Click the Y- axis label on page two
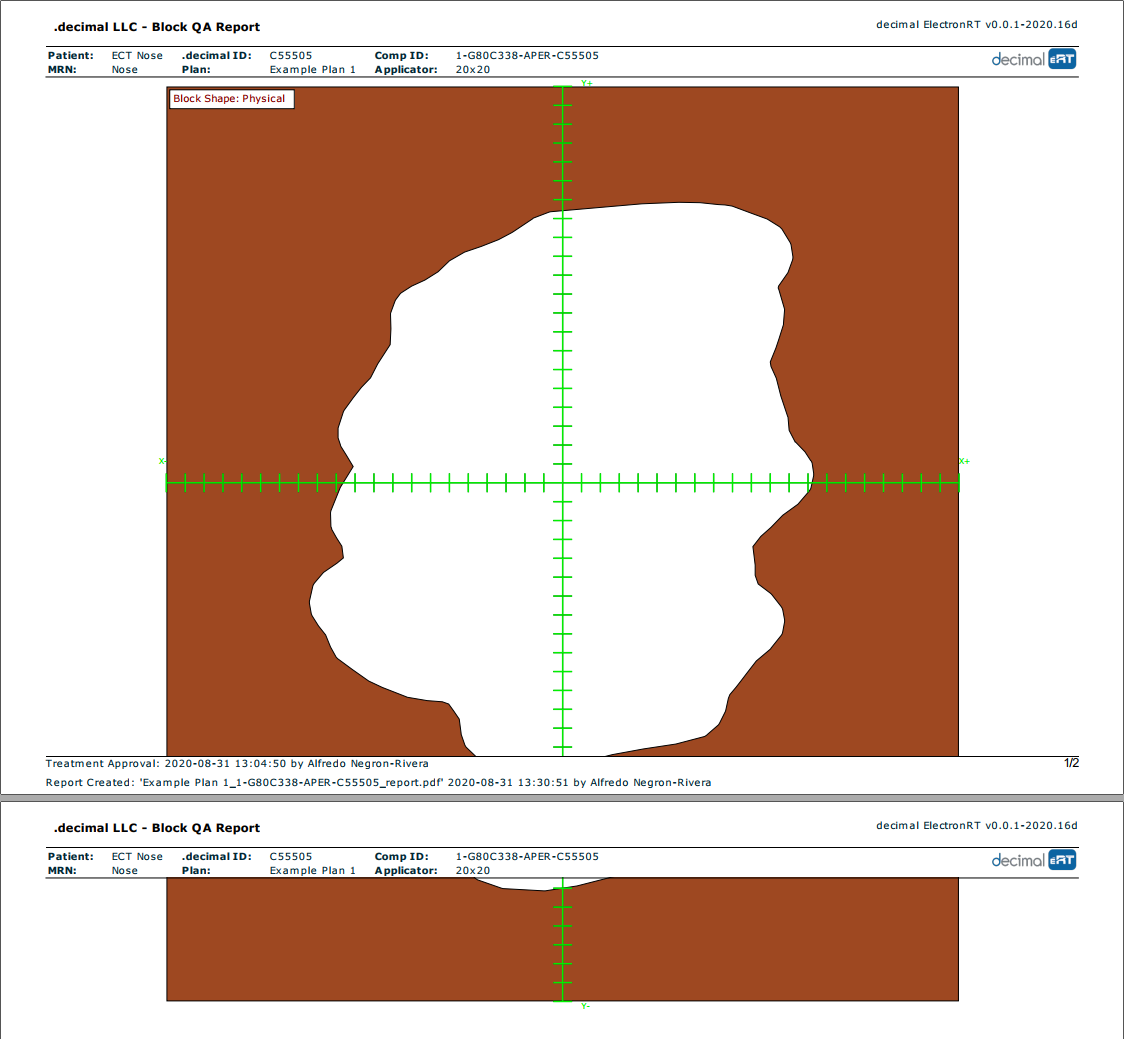Image resolution: width=1124 pixels, height=1039 pixels. pyautogui.click(x=586, y=1006)
